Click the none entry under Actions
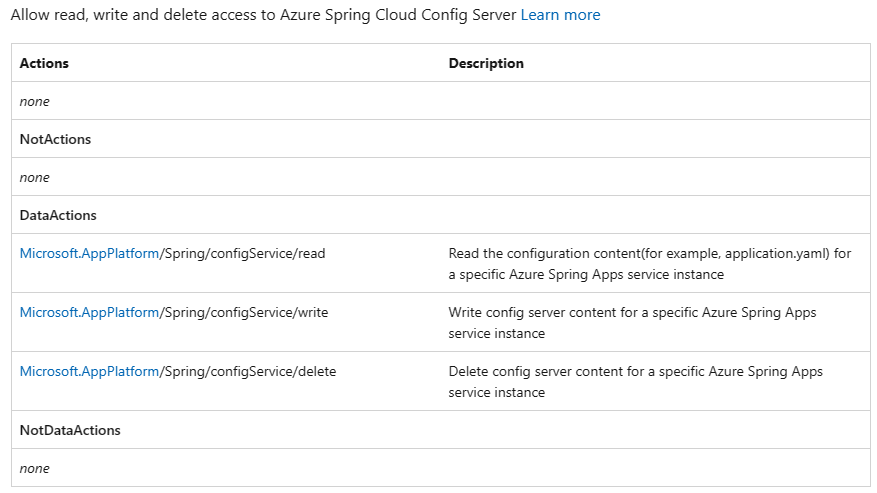The height and width of the screenshot is (493, 877). (x=35, y=101)
